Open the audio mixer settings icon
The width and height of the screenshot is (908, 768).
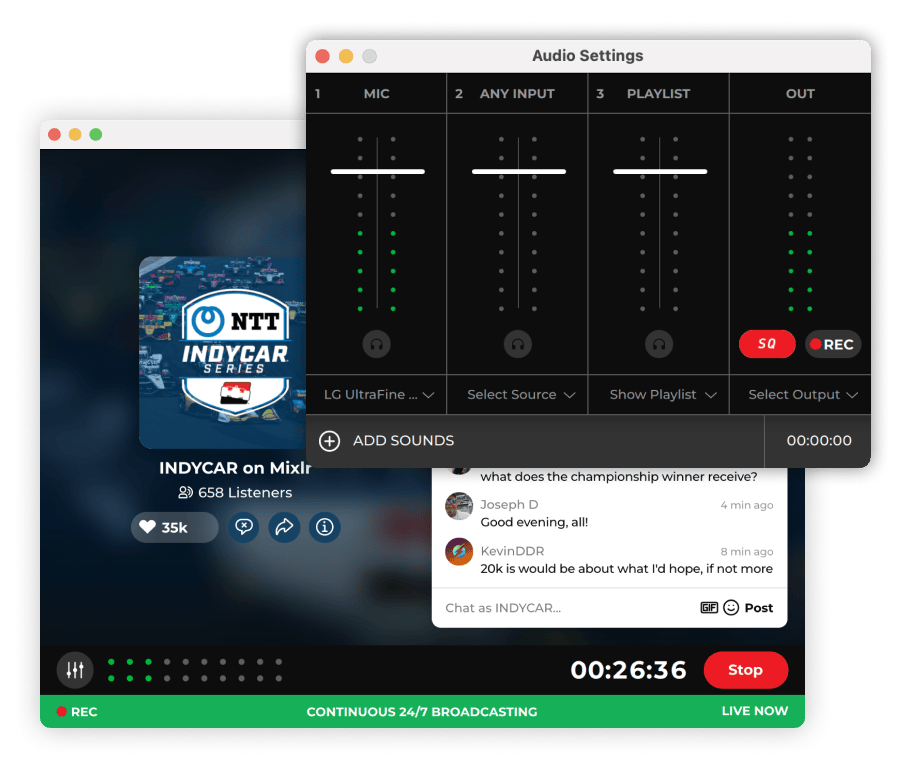75,670
